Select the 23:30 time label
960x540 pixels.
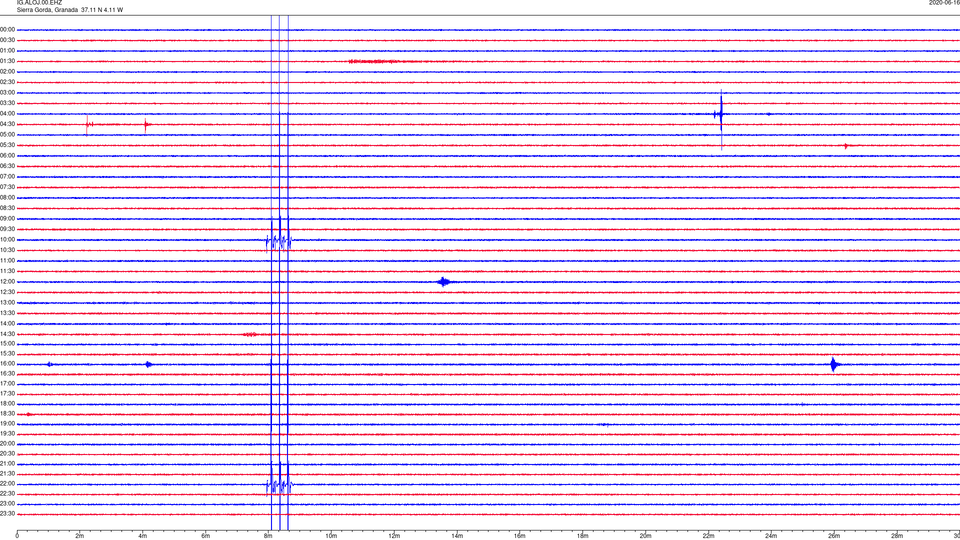pyautogui.click(x=8, y=514)
